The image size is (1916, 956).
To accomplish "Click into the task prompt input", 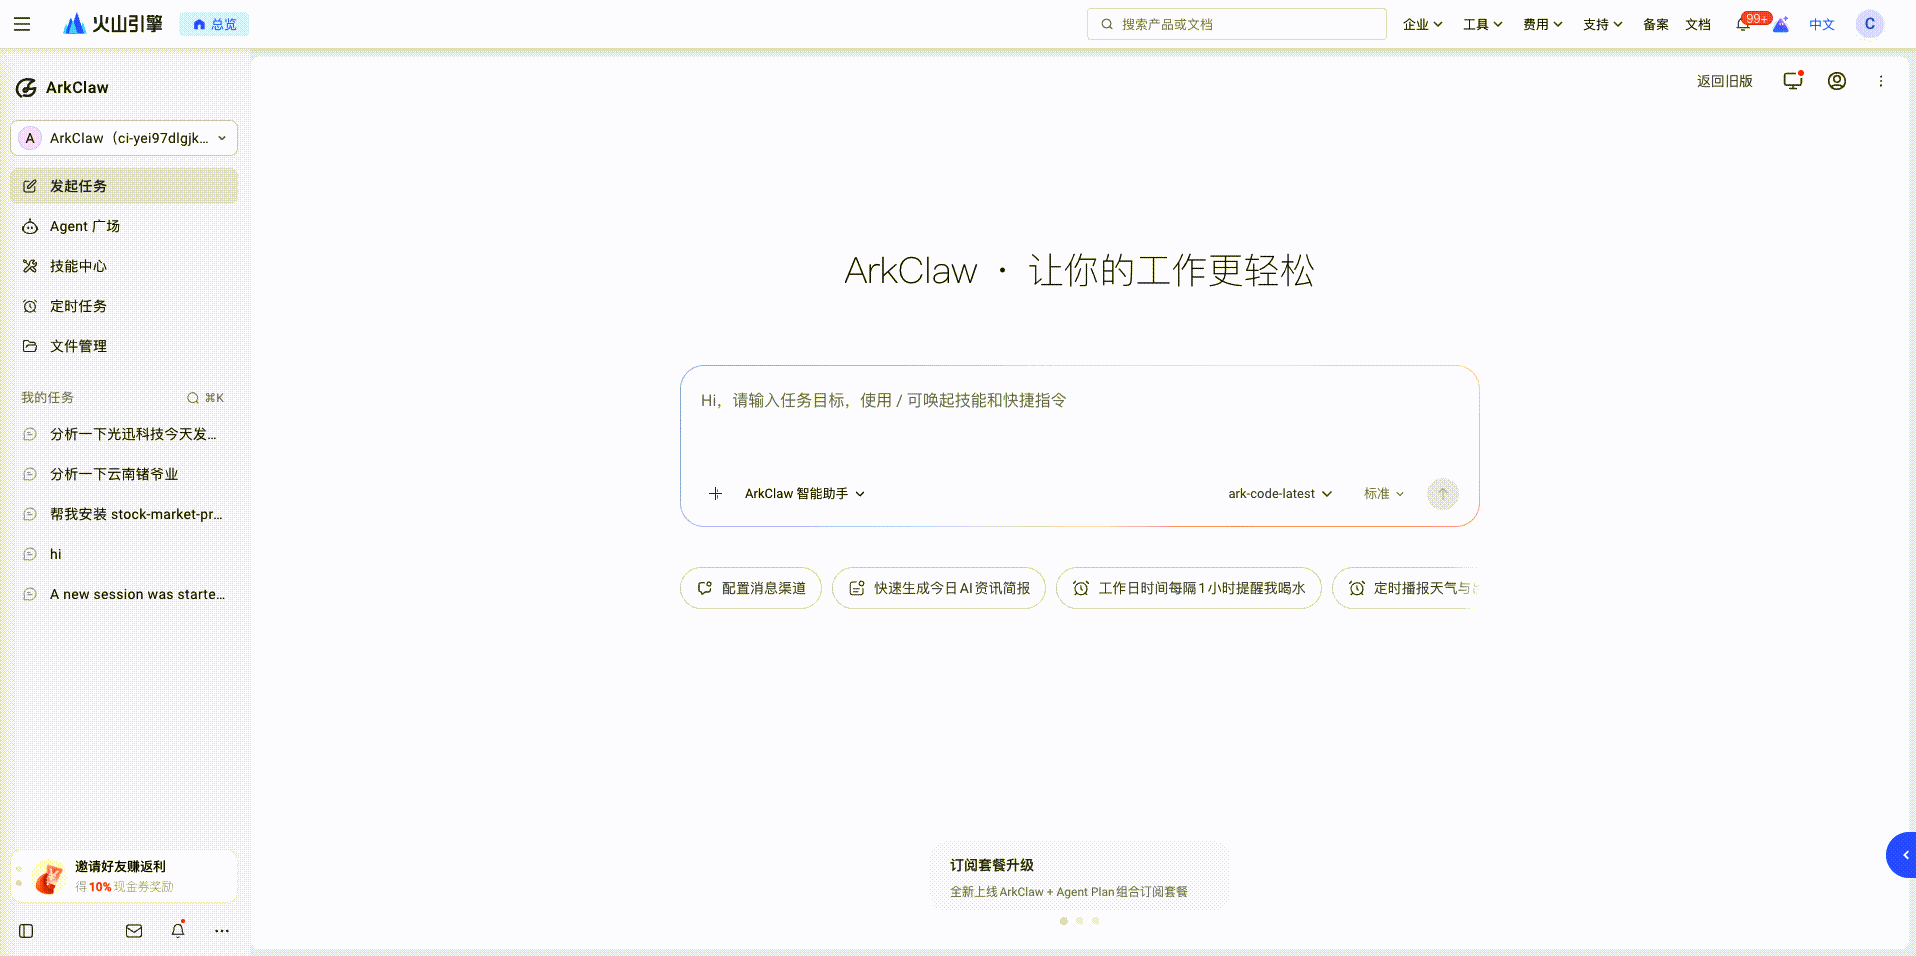I will coord(1080,420).
